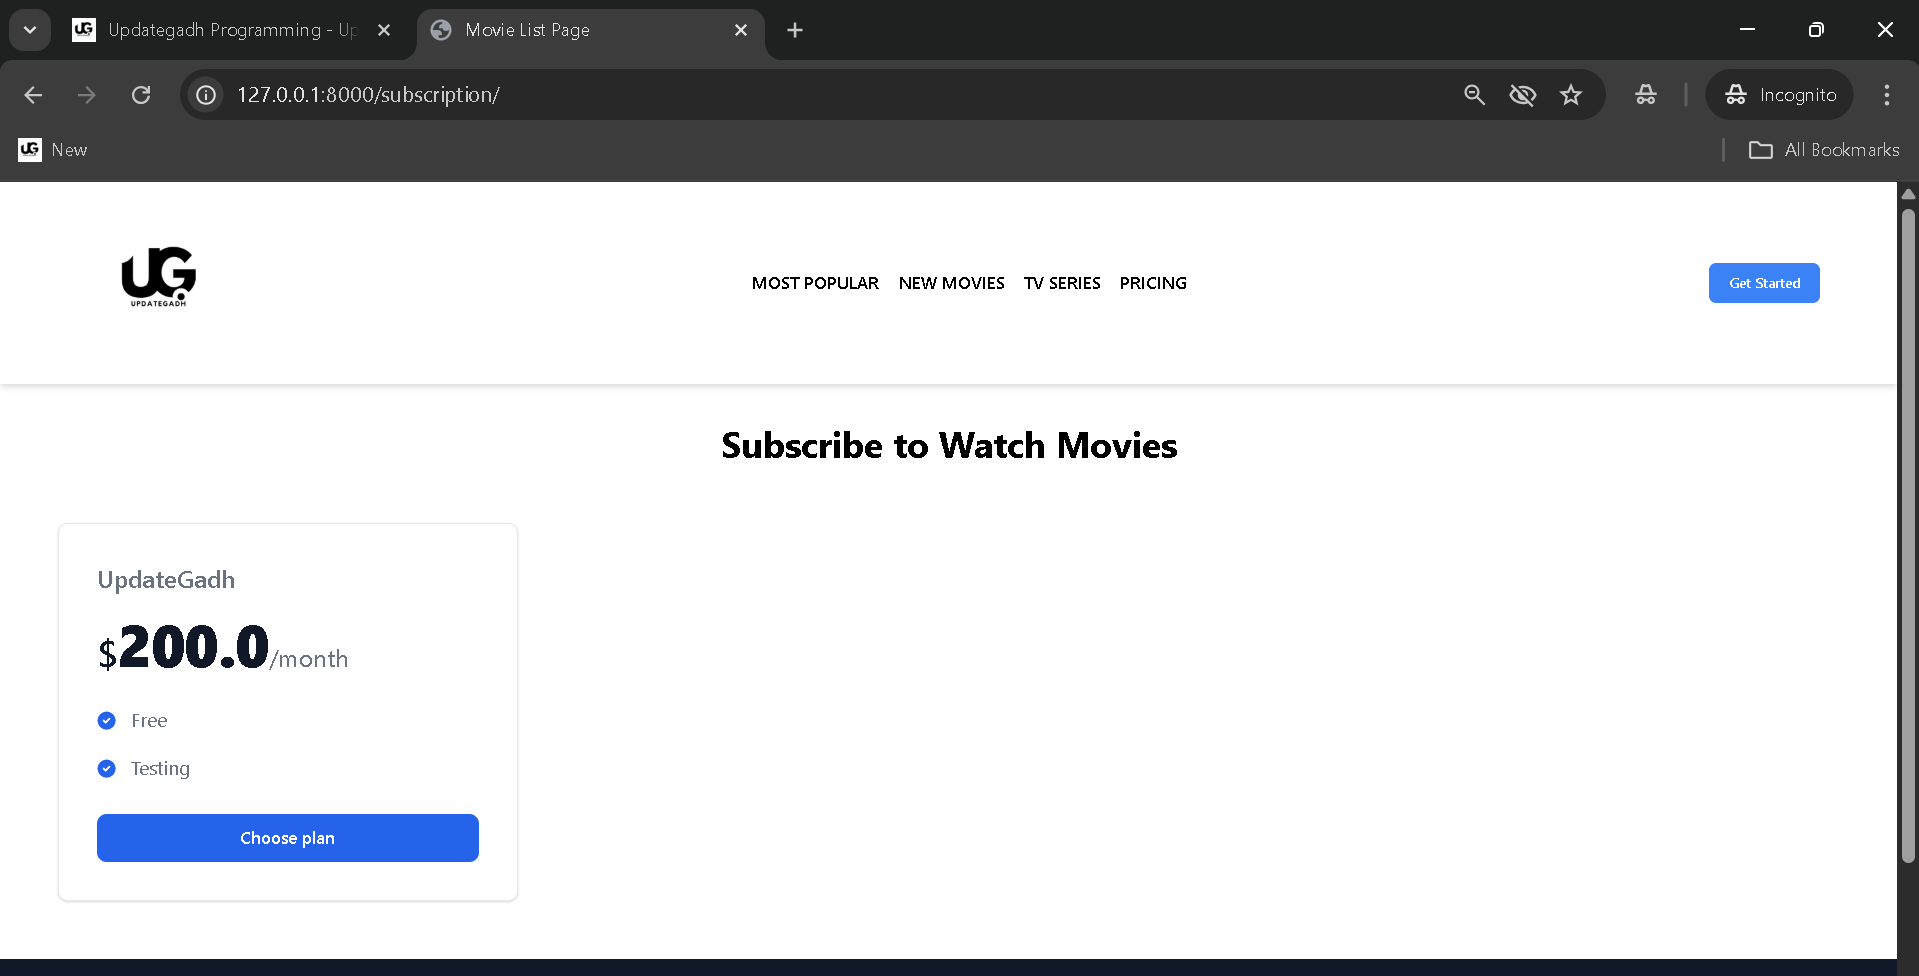Open a new tab with plus icon
Image resolution: width=1919 pixels, height=976 pixels.
795,30
